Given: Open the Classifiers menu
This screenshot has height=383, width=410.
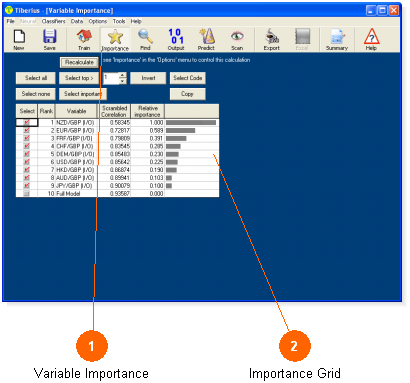Looking at the screenshot, I should coord(53,21).
